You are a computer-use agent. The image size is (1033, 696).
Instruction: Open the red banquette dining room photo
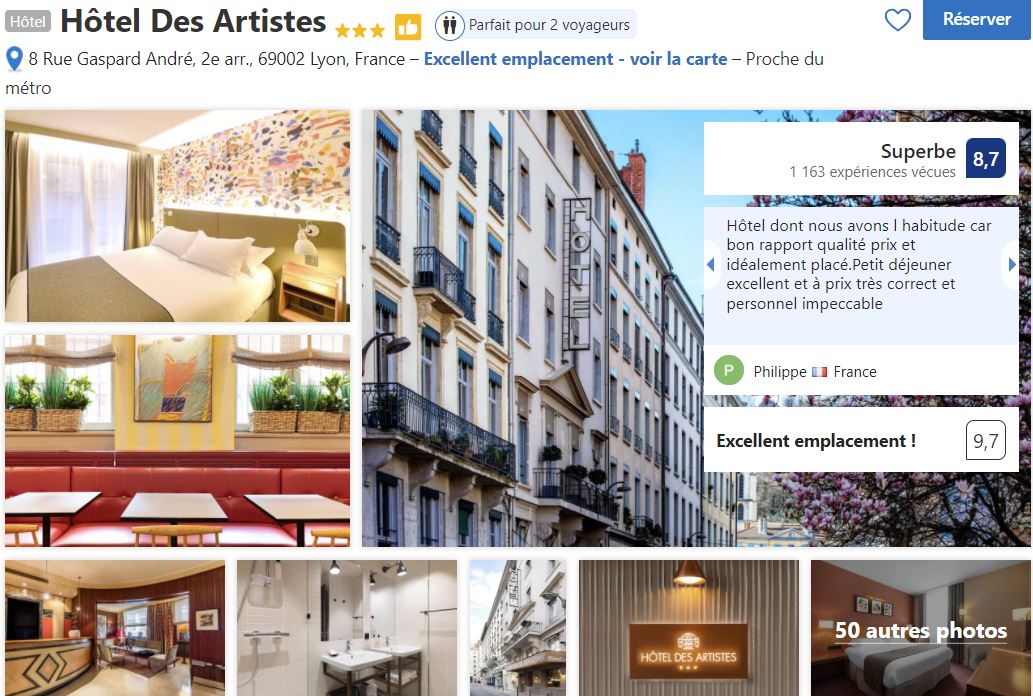177,440
